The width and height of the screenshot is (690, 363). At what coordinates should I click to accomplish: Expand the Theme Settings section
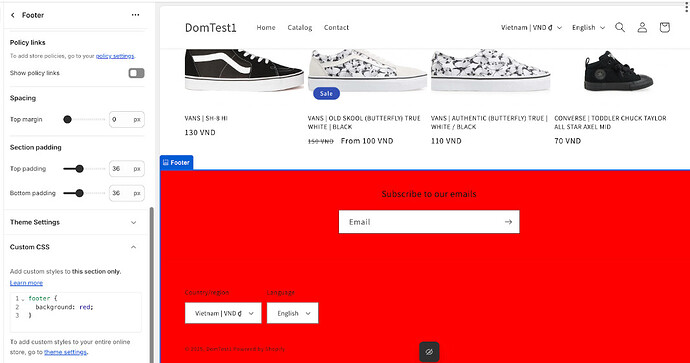[73, 222]
